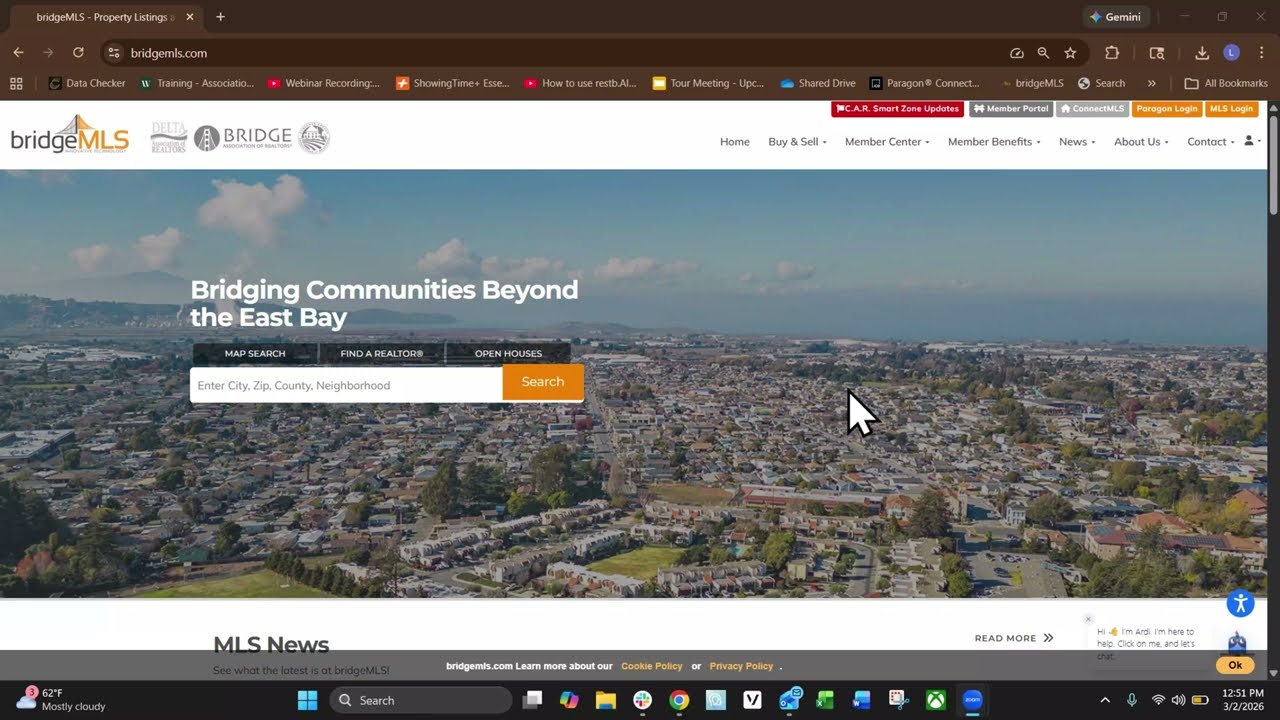
Task: Reload the bridgemls.com page
Action: [78, 53]
